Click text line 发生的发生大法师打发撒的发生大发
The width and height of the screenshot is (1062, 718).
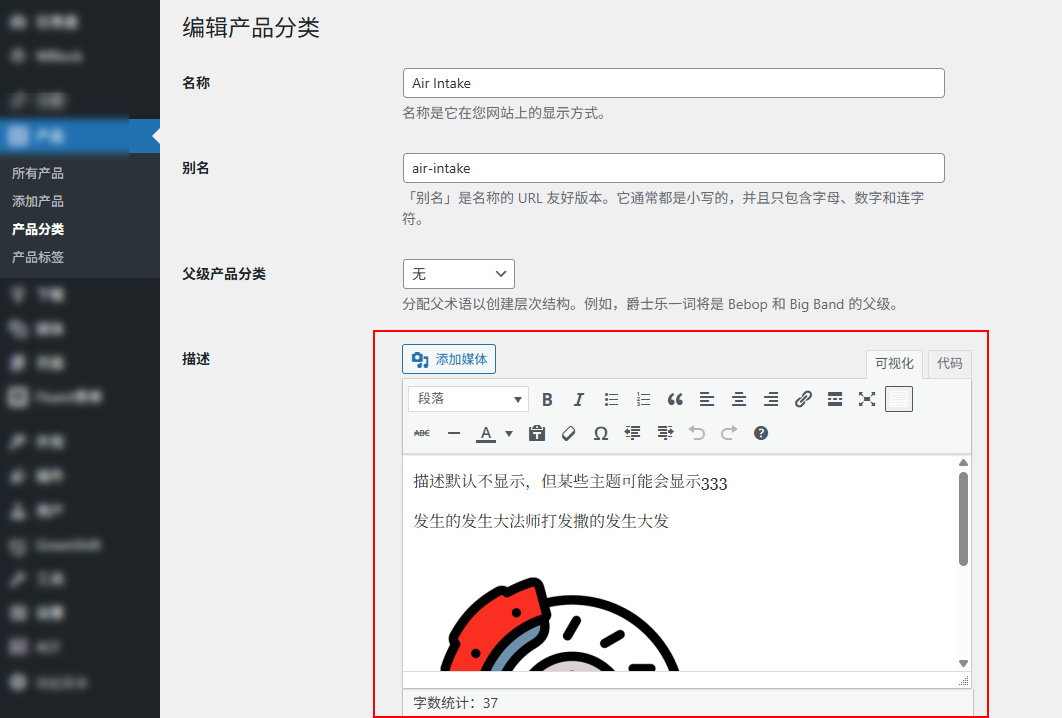pyautogui.click(x=541, y=521)
